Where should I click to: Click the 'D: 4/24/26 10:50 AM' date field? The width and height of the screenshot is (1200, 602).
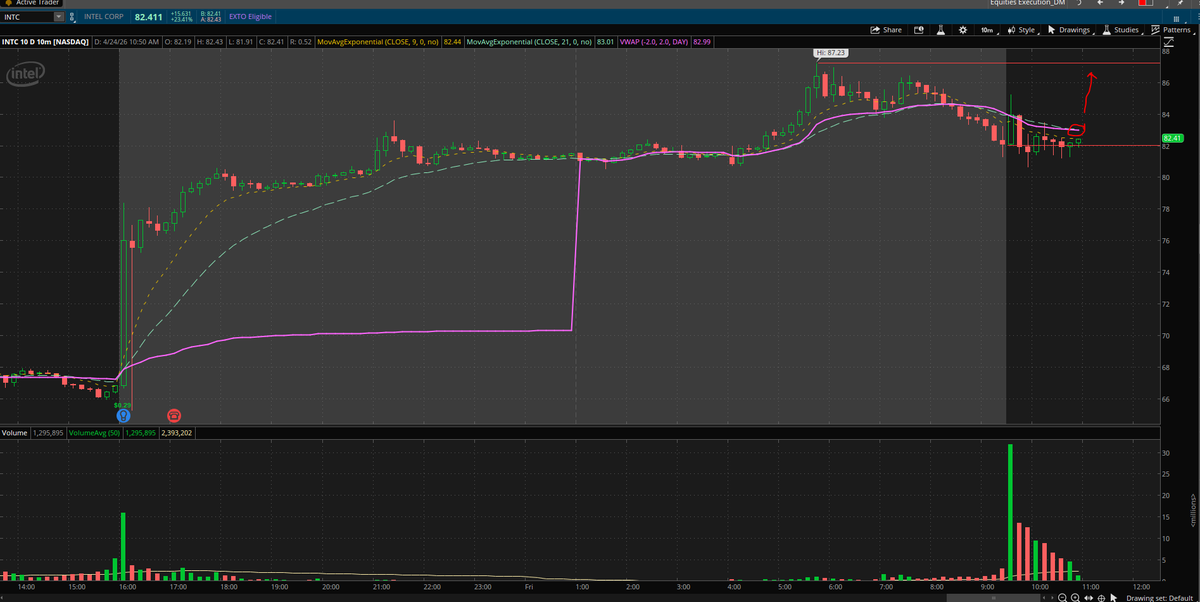[126, 42]
